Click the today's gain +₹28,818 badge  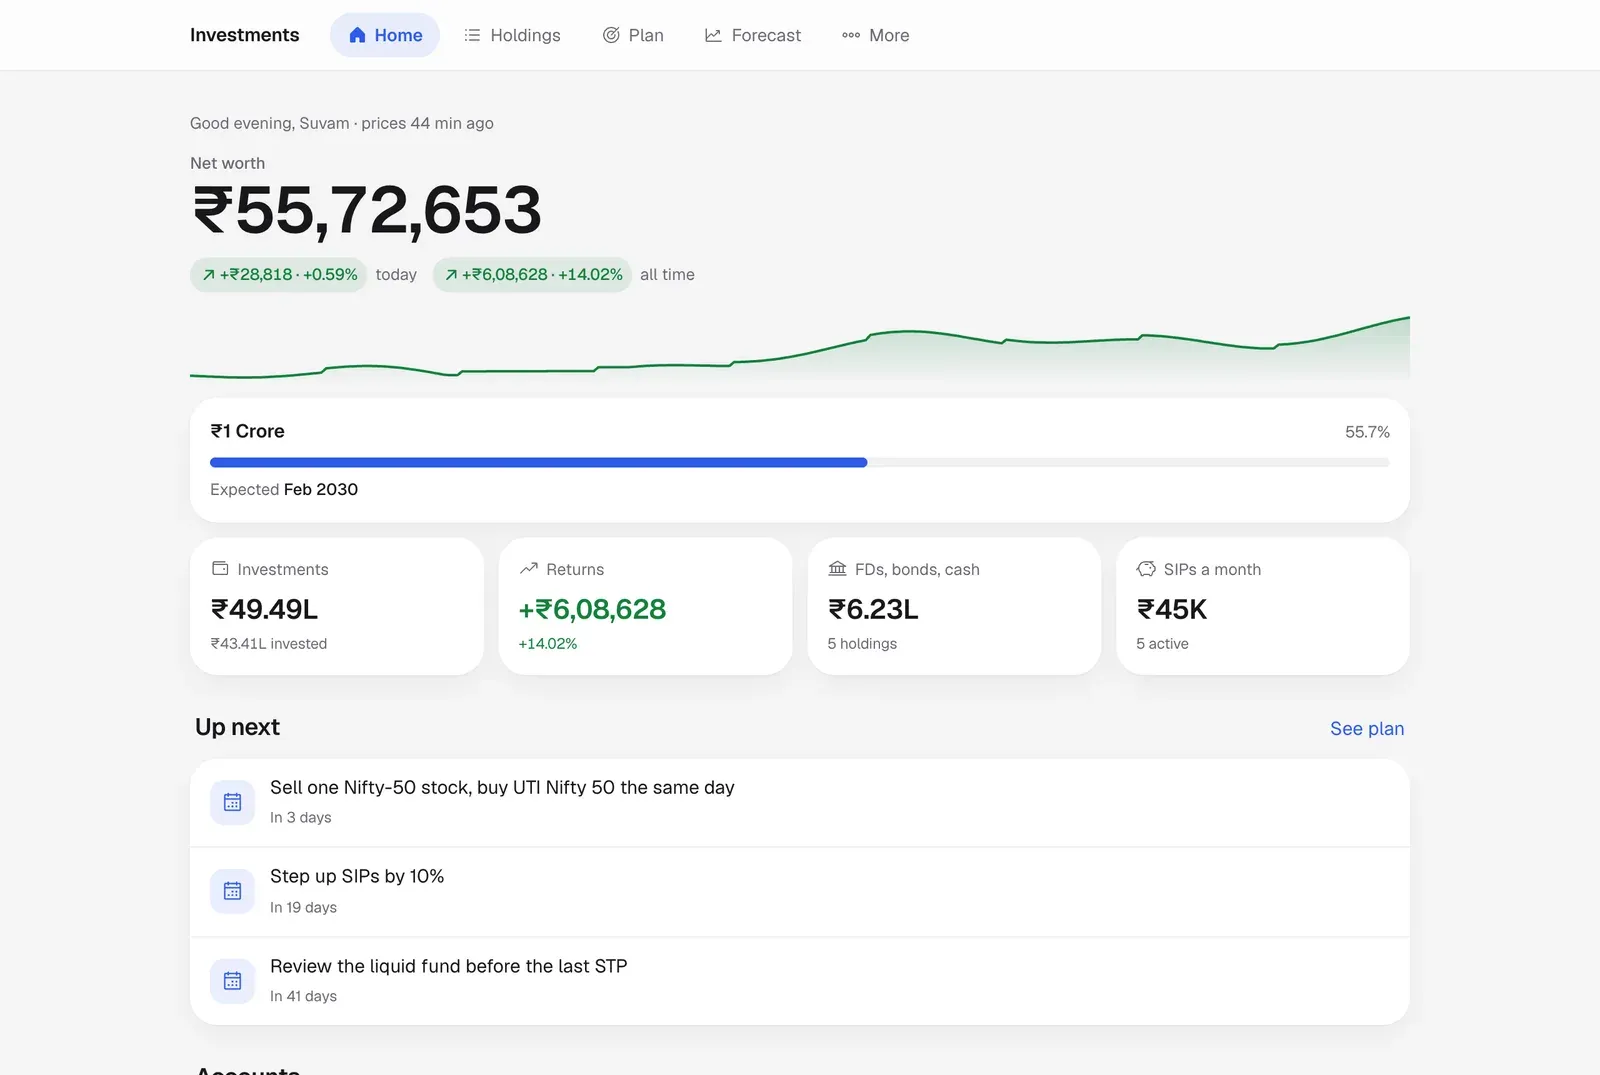click(278, 275)
